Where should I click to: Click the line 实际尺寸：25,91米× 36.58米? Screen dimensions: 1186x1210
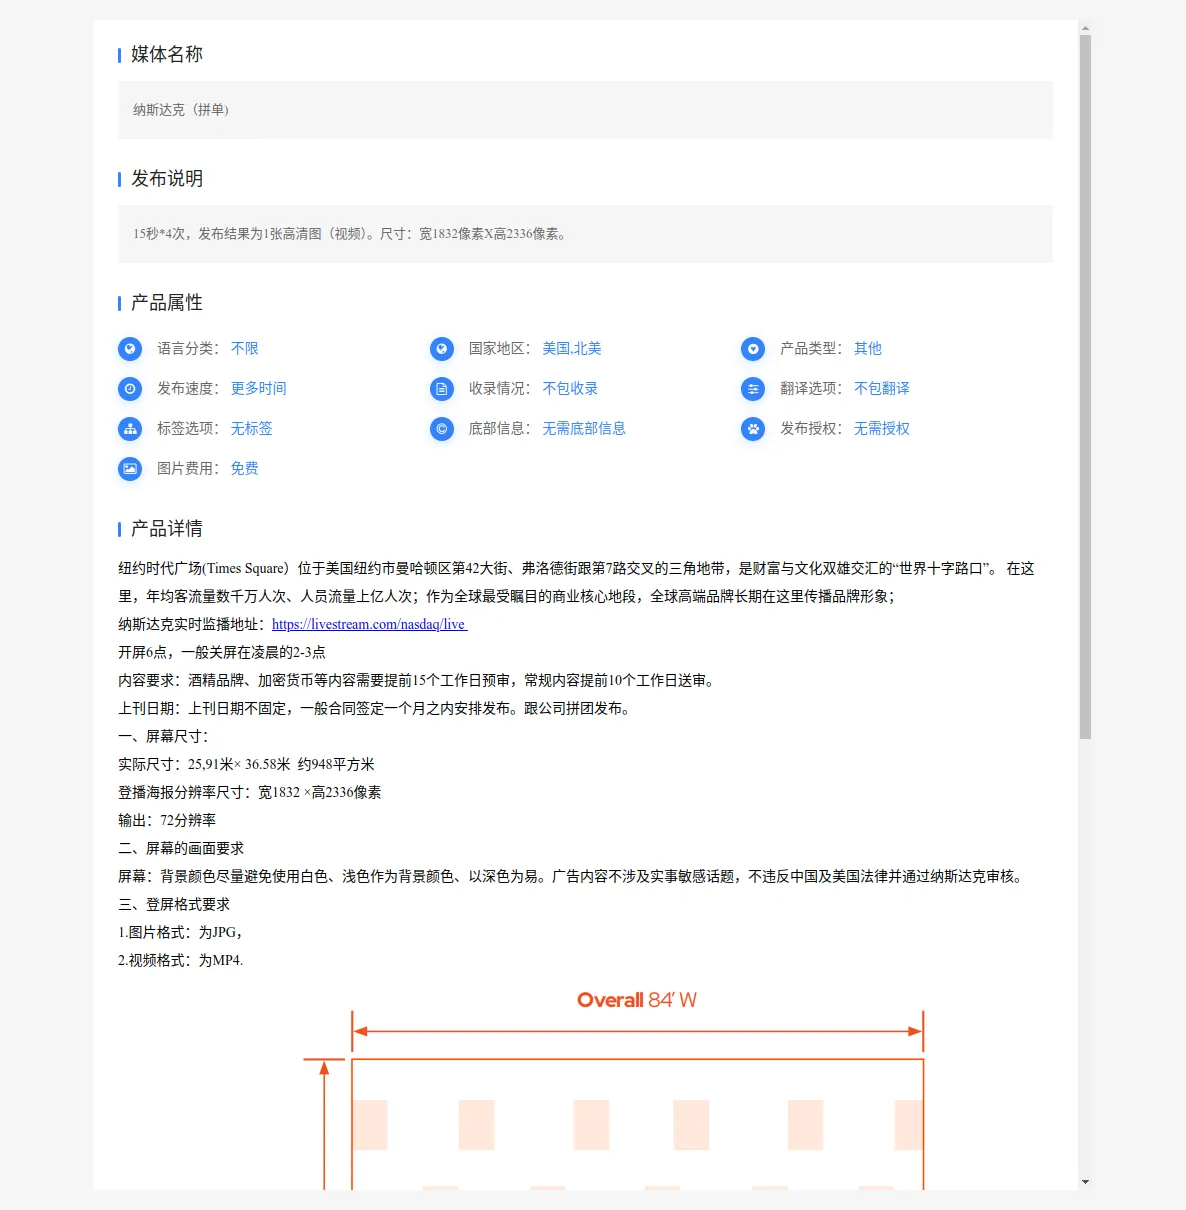click(247, 764)
